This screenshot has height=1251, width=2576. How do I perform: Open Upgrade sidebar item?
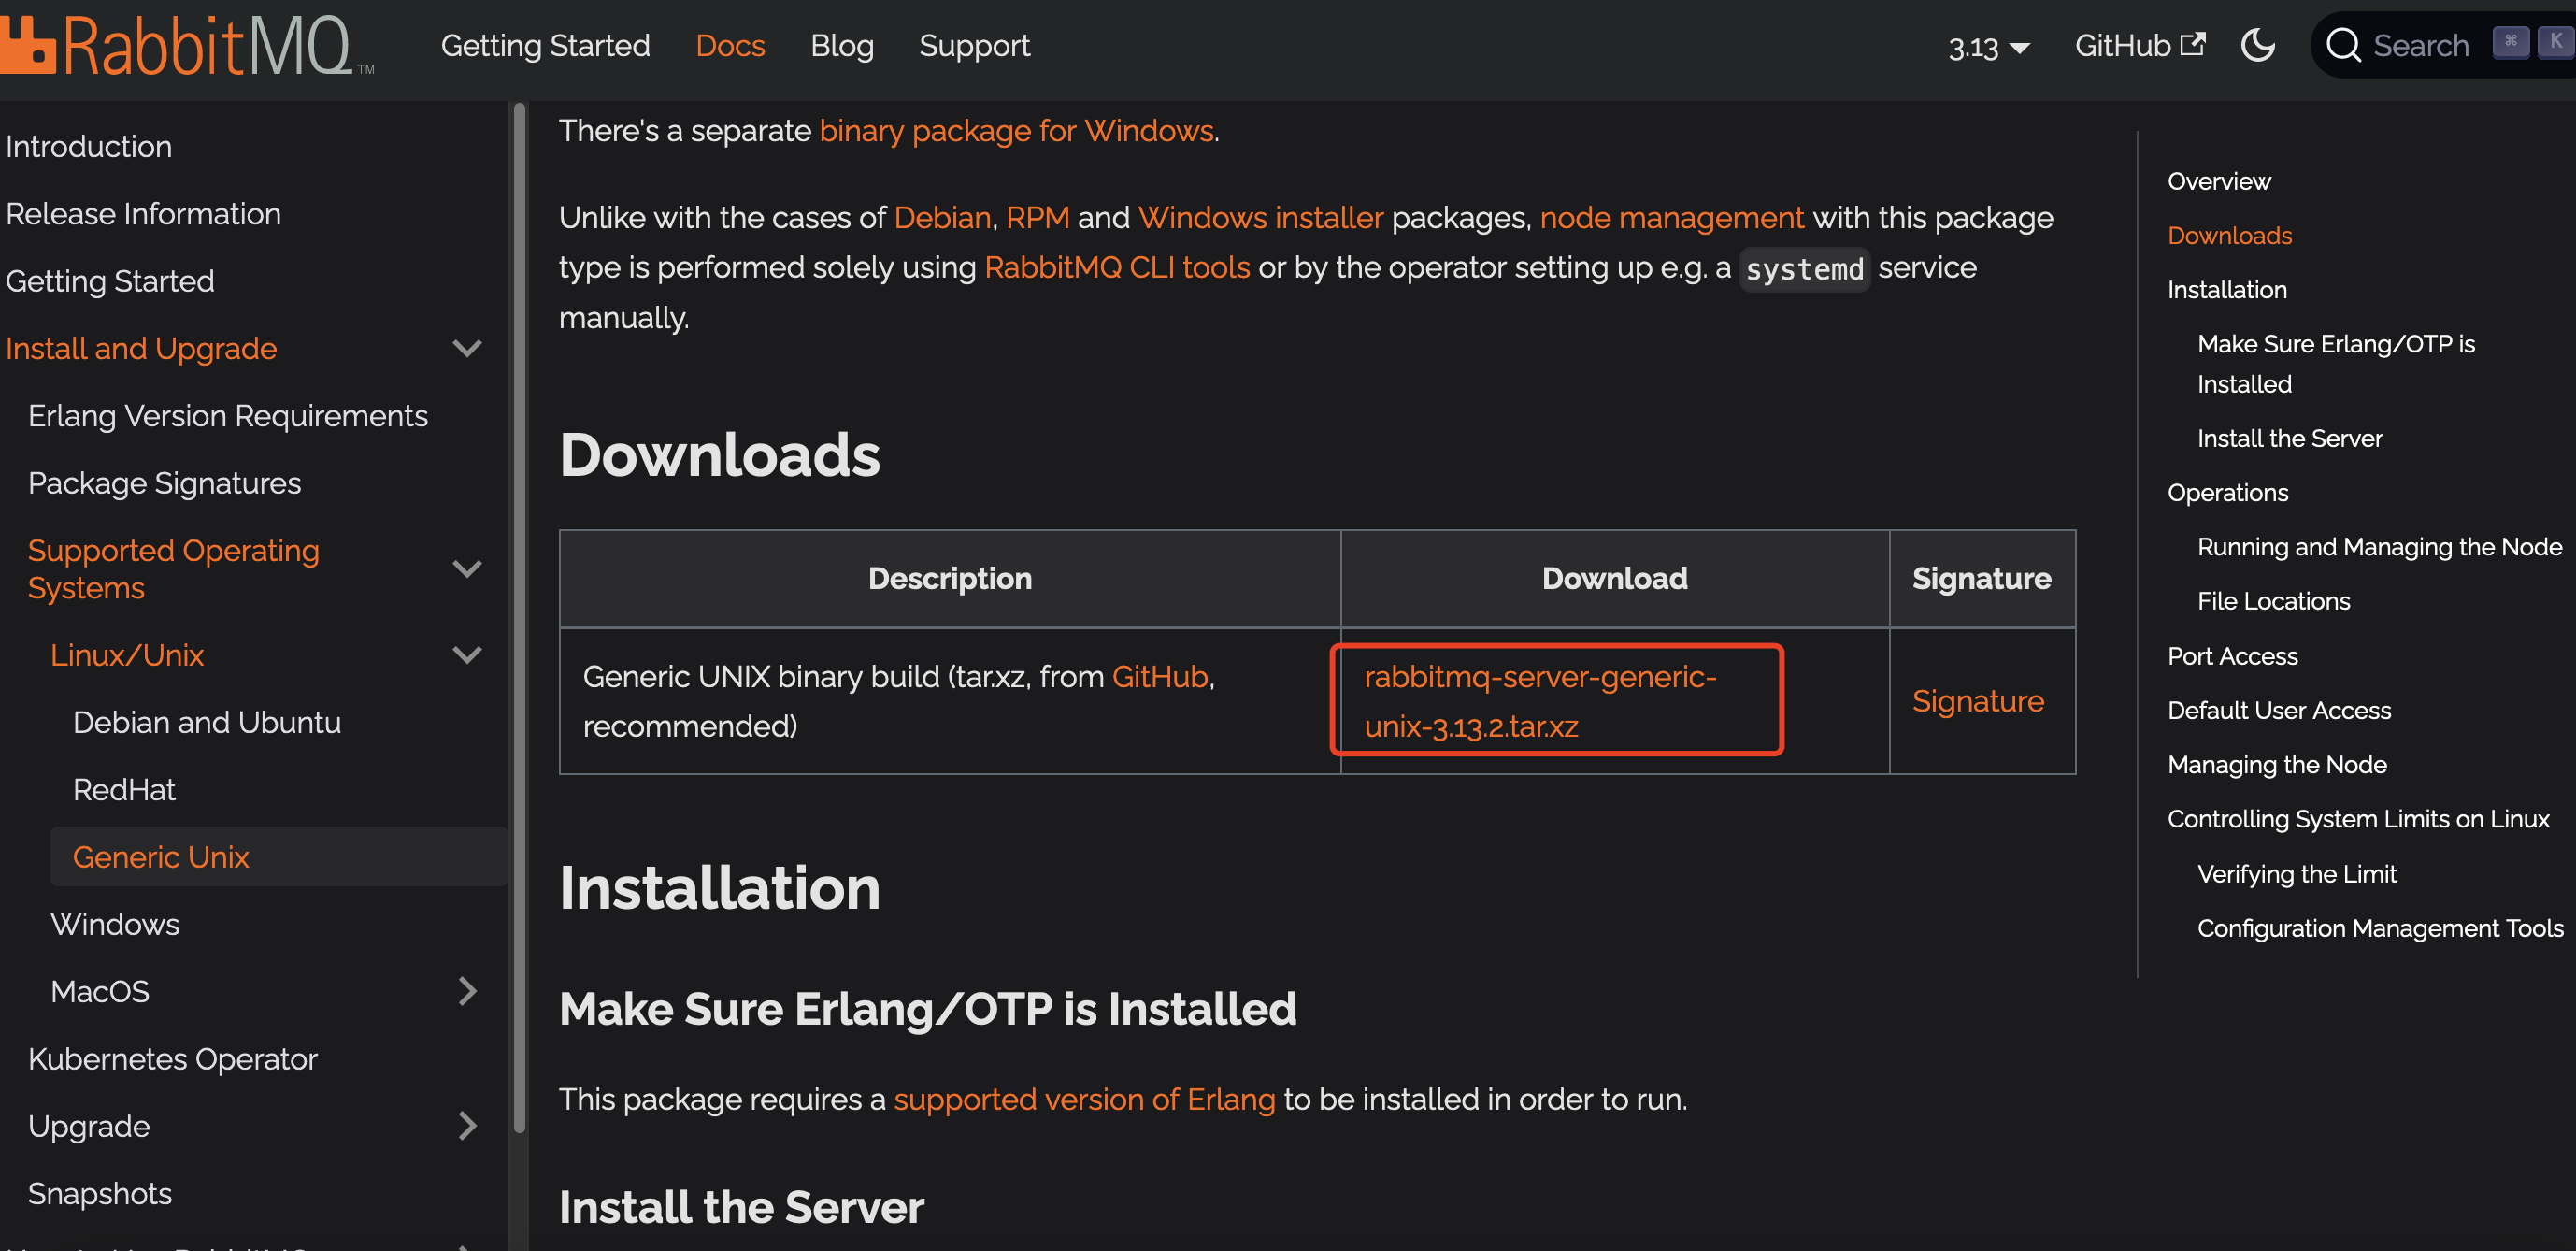pyautogui.click(x=89, y=1126)
